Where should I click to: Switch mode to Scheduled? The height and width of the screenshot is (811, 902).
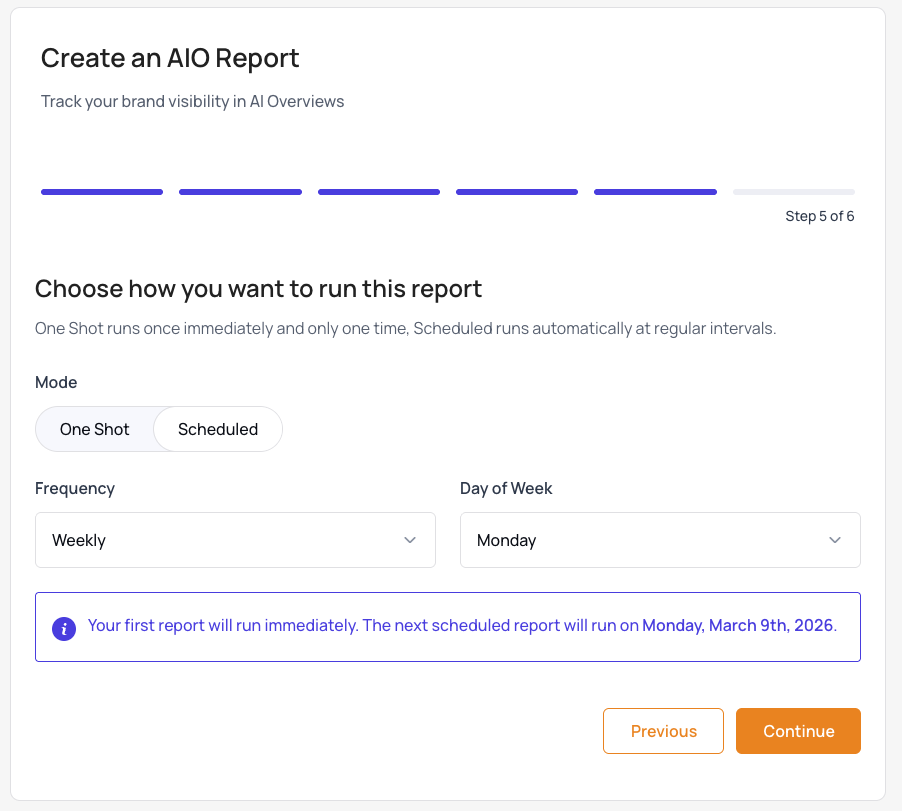218,429
